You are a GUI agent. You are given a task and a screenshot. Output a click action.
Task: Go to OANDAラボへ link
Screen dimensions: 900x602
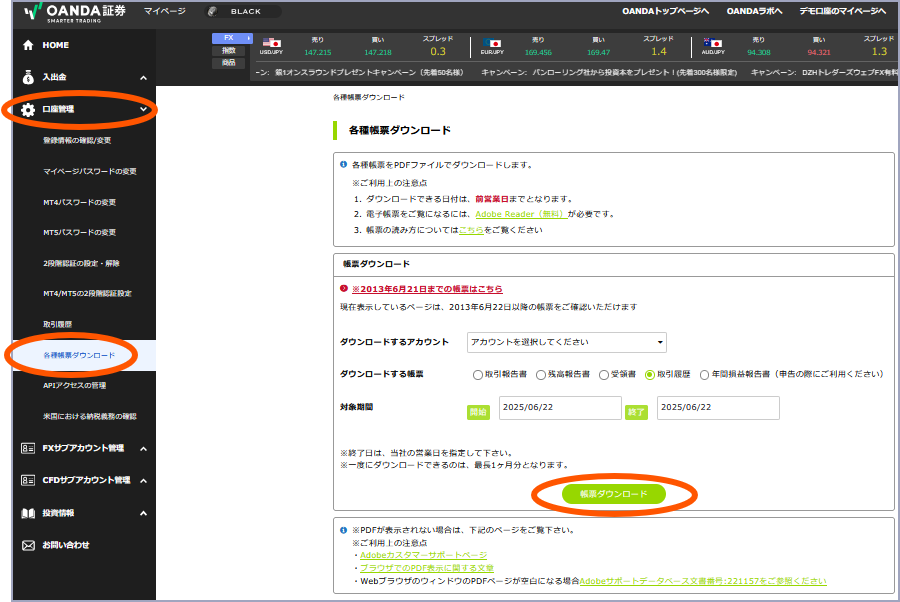click(754, 11)
